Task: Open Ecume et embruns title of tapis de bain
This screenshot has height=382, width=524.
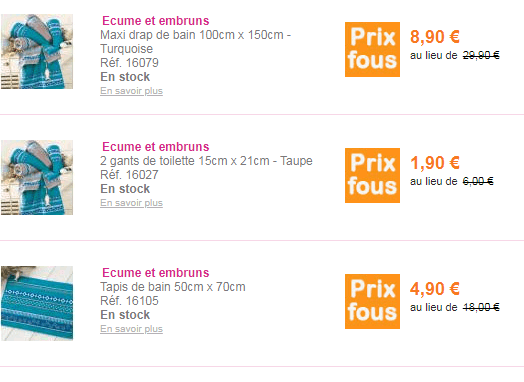Action: [x=156, y=273]
